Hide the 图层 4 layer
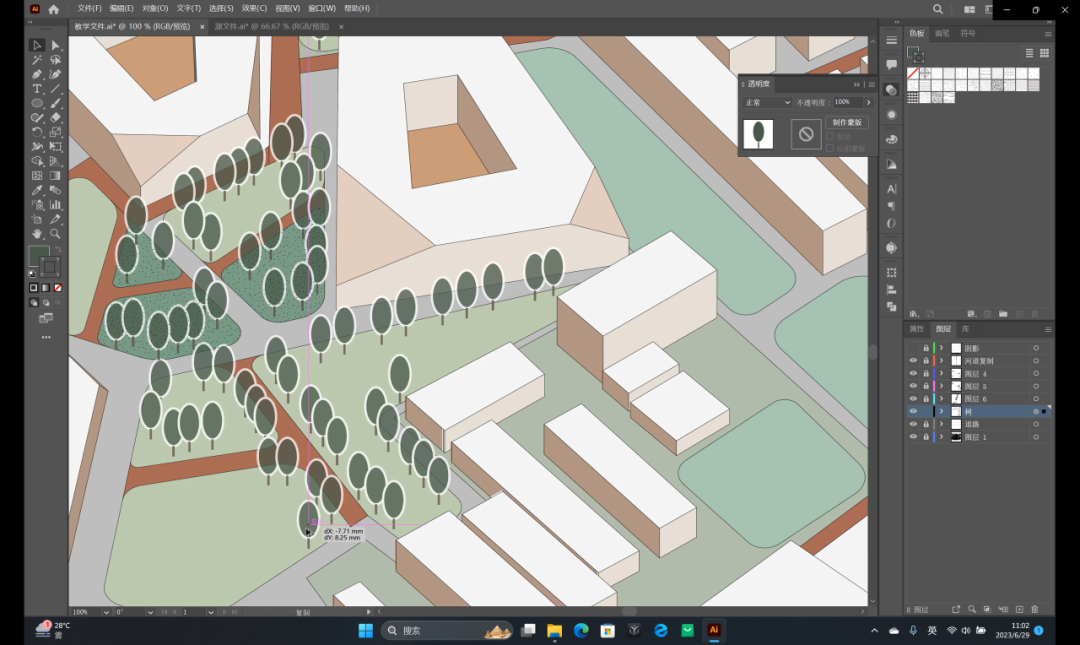The image size is (1080, 645). click(x=913, y=373)
